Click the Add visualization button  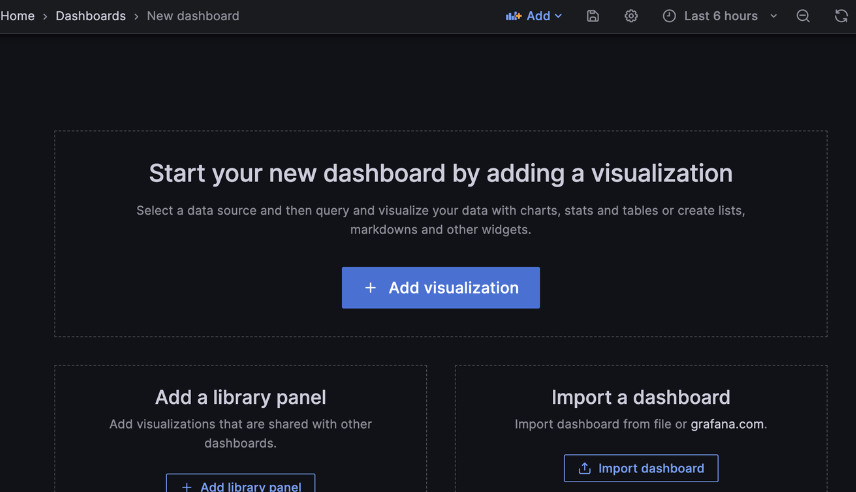pyautogui.click(x=441, y=288)
